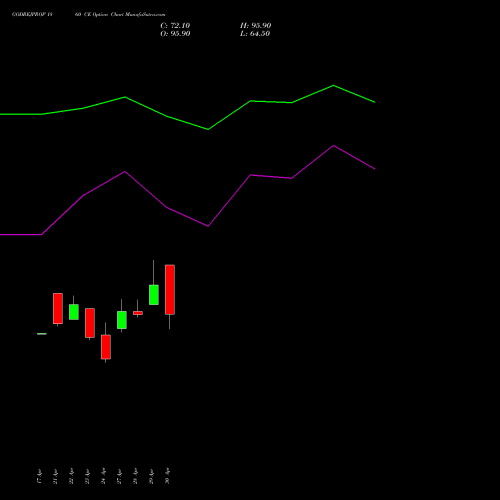Select the 22 Apr date axis label
500x500 pixels.
coord(71,476)
